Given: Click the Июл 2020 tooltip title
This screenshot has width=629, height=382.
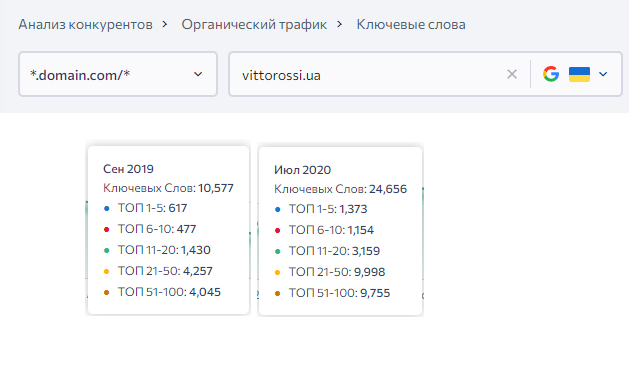Looking at the screenshot, I should tap(302, 170).
